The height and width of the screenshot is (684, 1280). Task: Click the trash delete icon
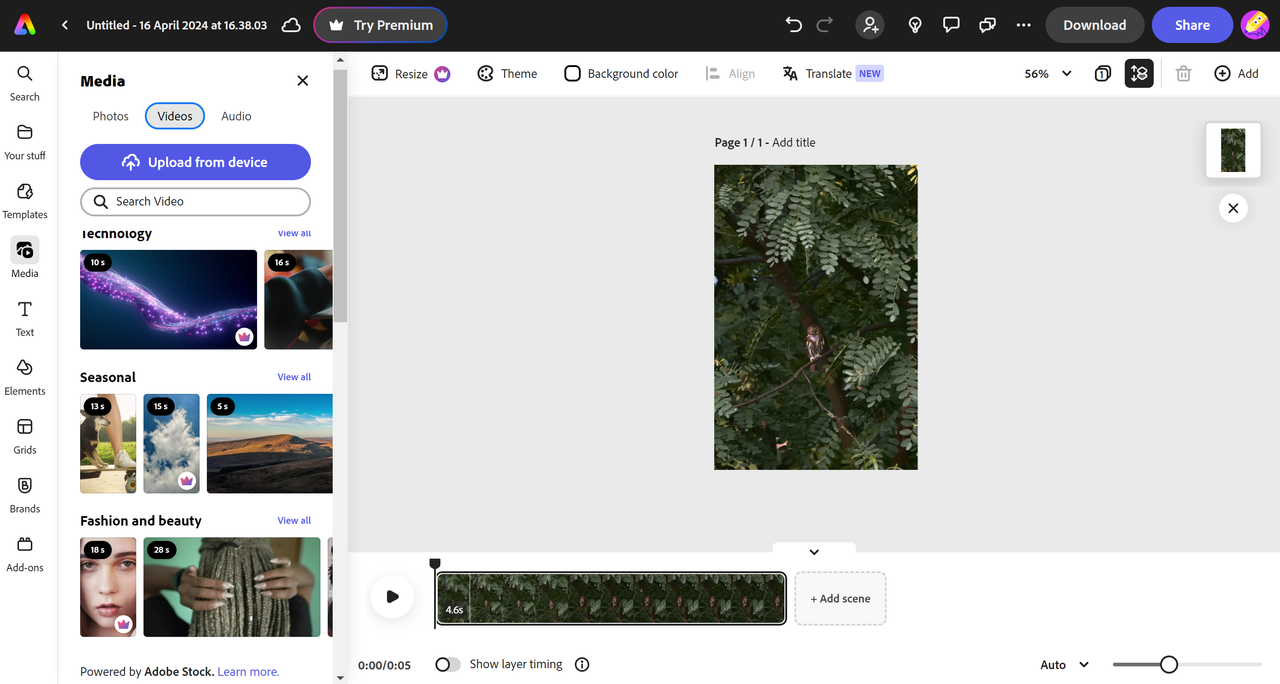click(1183, 74)
